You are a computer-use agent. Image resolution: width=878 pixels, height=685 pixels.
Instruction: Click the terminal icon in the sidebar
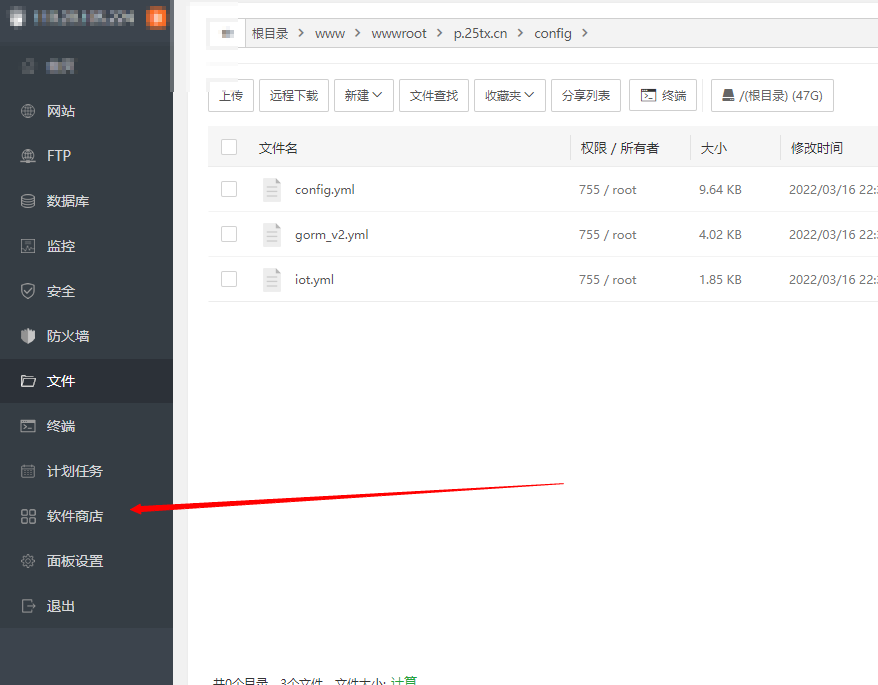pos(28,426)
